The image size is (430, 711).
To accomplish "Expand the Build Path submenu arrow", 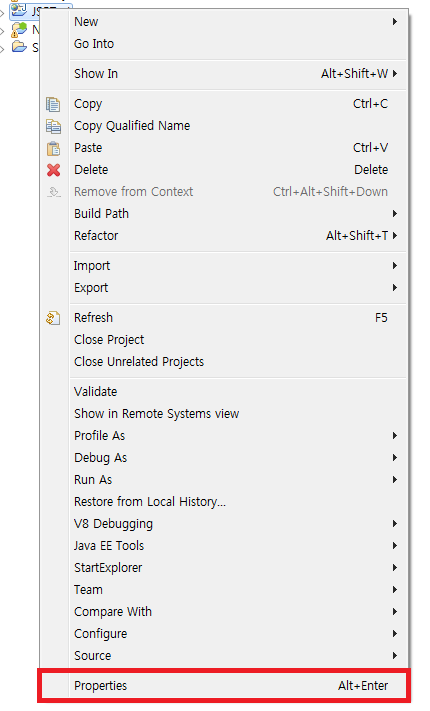I will 395,214.
